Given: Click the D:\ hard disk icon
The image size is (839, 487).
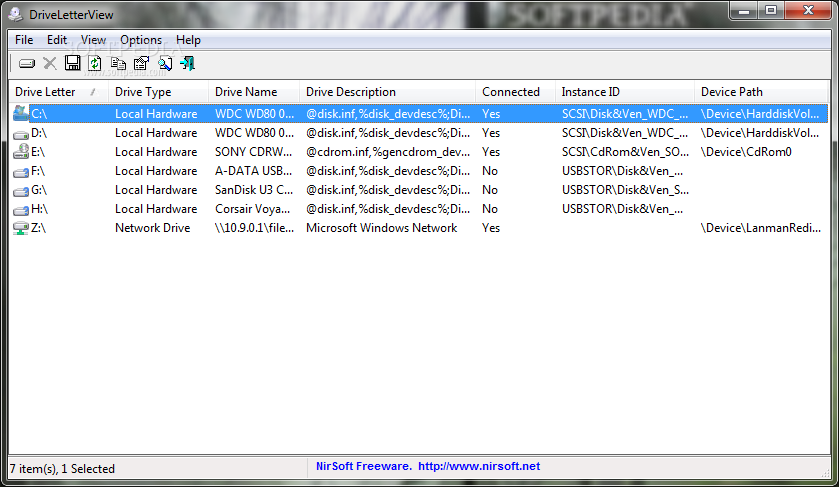Looking at the screenshot, I should click(x=20, y=134).
